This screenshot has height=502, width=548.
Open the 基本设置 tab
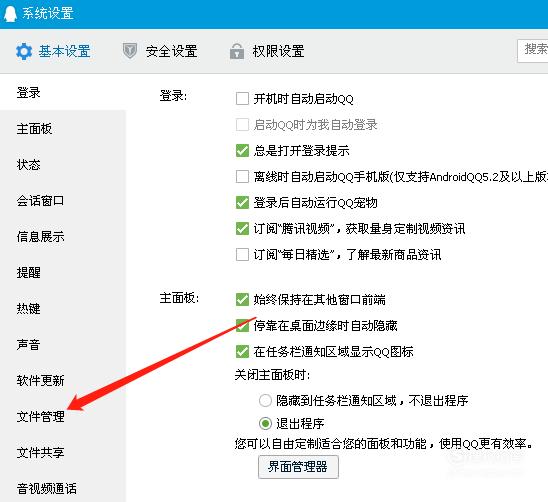pos(53,51)
